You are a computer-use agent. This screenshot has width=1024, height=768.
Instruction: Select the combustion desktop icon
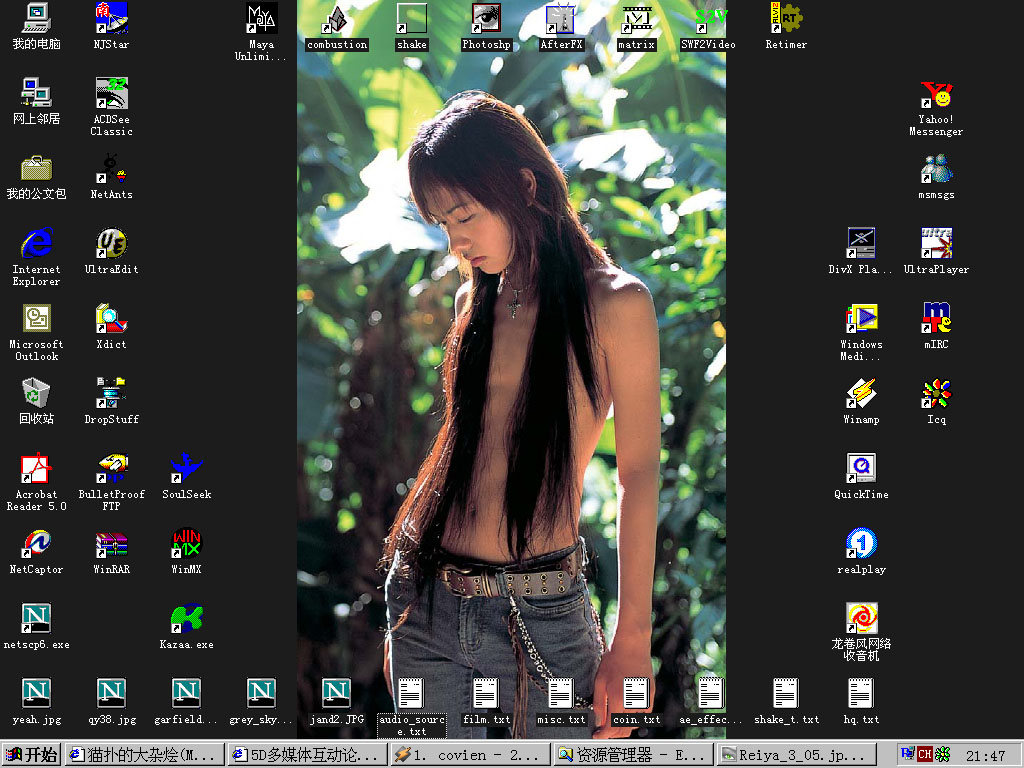point(337,19)
